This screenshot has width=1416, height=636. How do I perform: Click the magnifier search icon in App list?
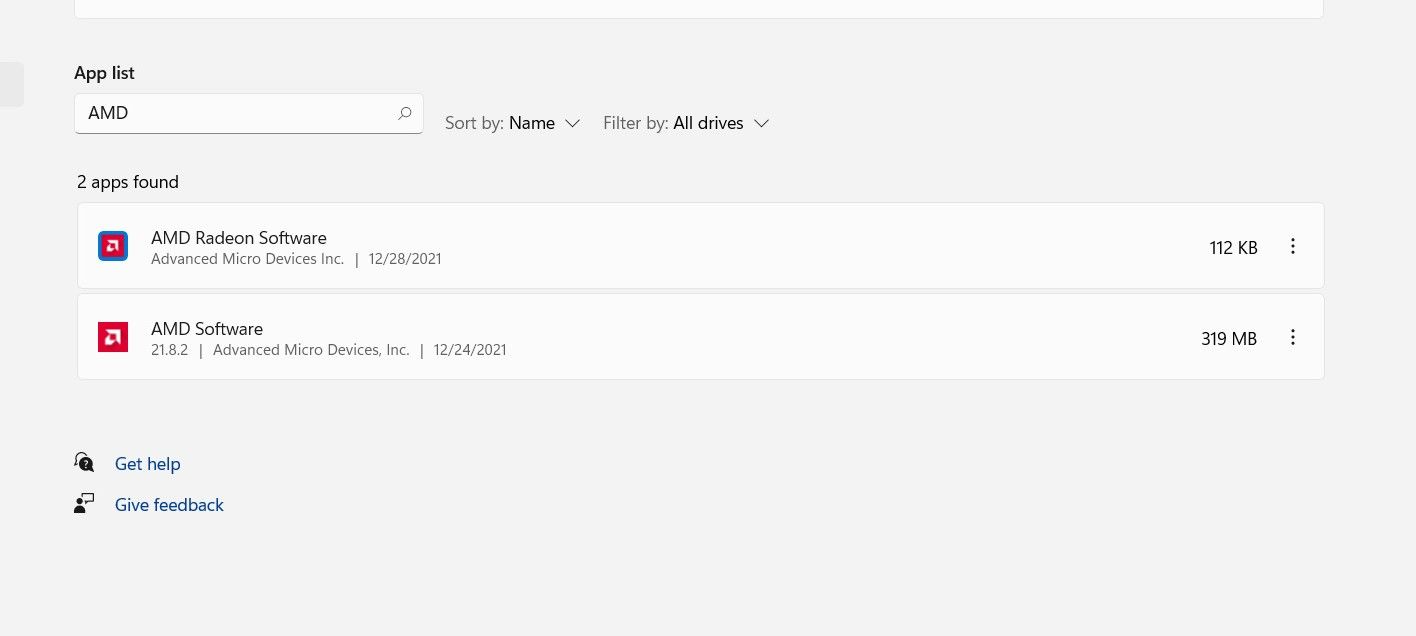point(404,114)
